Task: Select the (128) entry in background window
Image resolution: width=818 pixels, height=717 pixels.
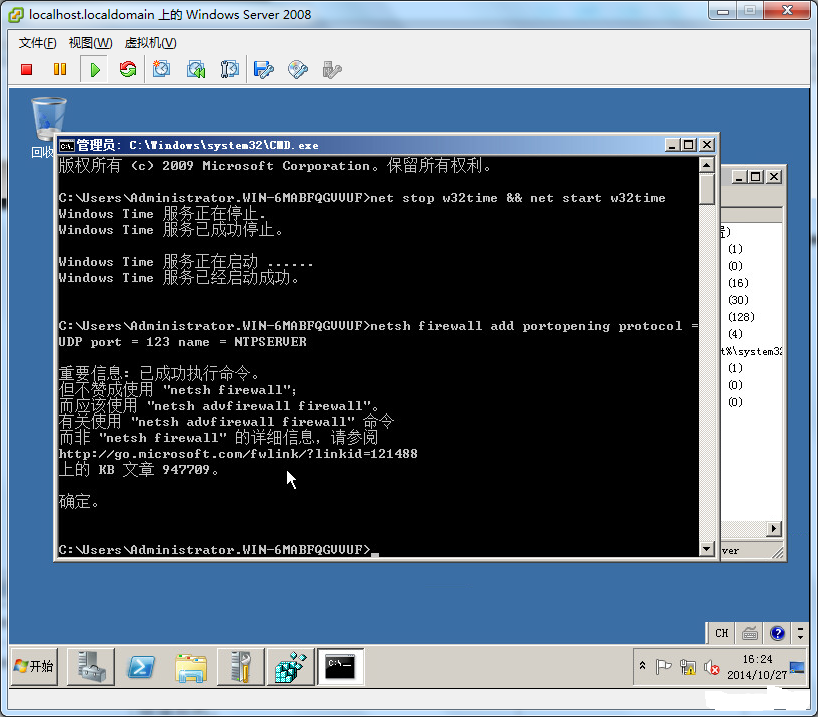Action: point(741,317)
